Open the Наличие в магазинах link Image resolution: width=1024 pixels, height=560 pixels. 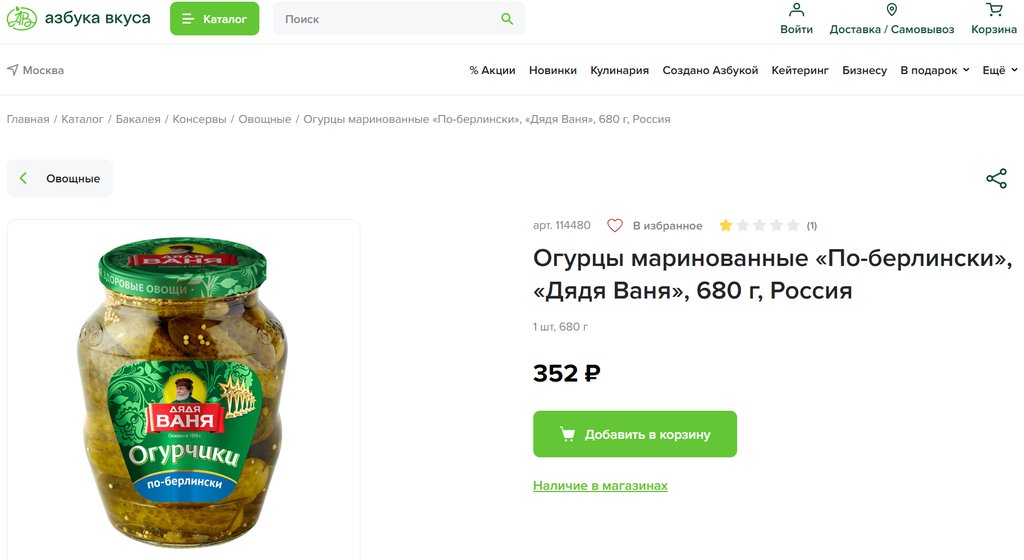click(600, 486)
